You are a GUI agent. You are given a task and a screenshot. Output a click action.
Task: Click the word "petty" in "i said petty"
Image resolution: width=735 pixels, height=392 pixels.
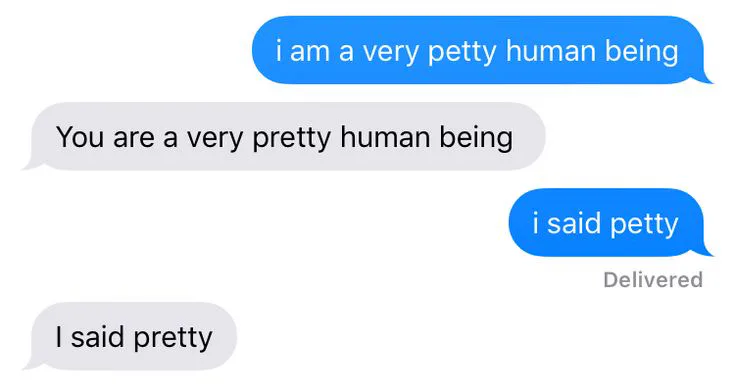[645, 225]
